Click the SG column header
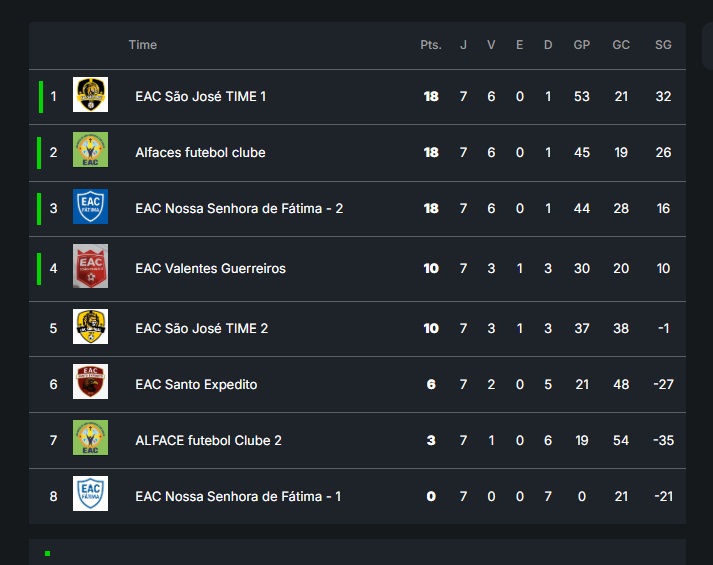The image size is (713, 565). (x=663, y=45)
